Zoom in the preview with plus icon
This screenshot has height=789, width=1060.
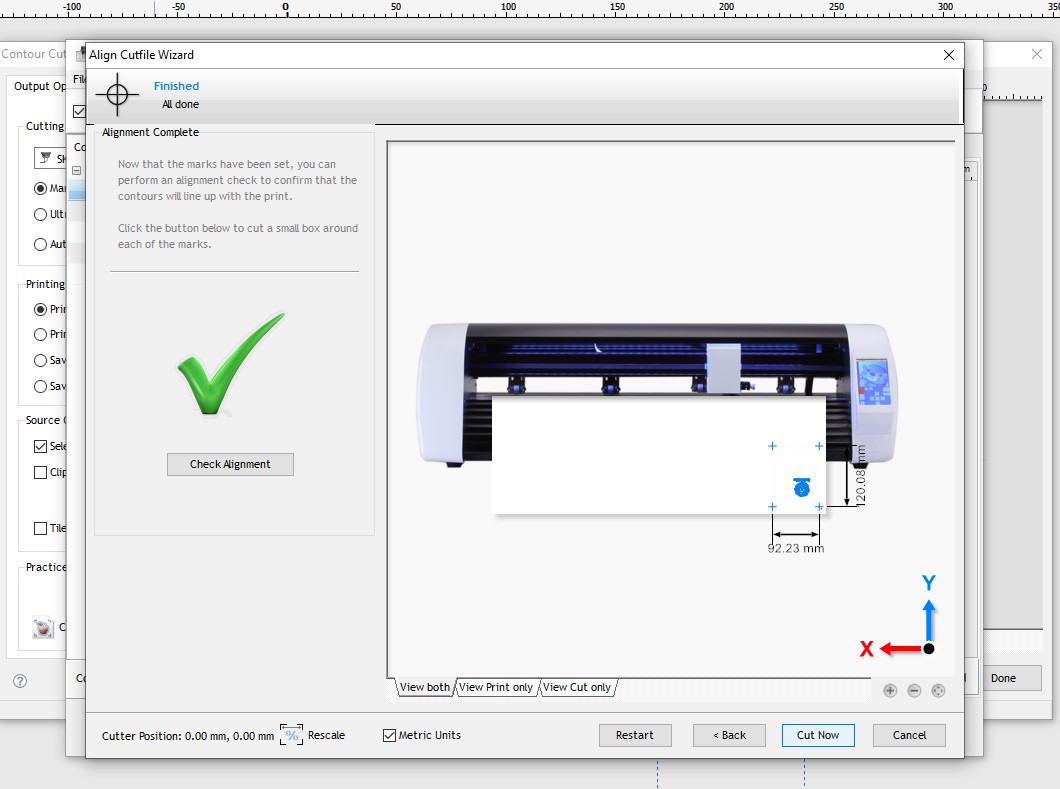pos(890,690)
